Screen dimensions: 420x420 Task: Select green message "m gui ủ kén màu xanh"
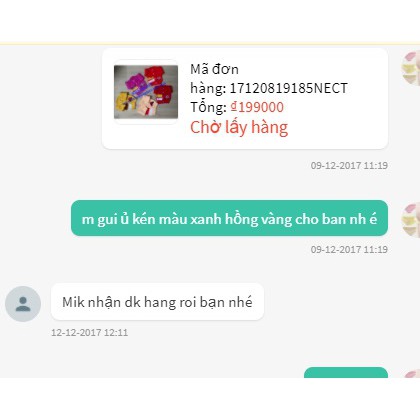tap(229, 218)
